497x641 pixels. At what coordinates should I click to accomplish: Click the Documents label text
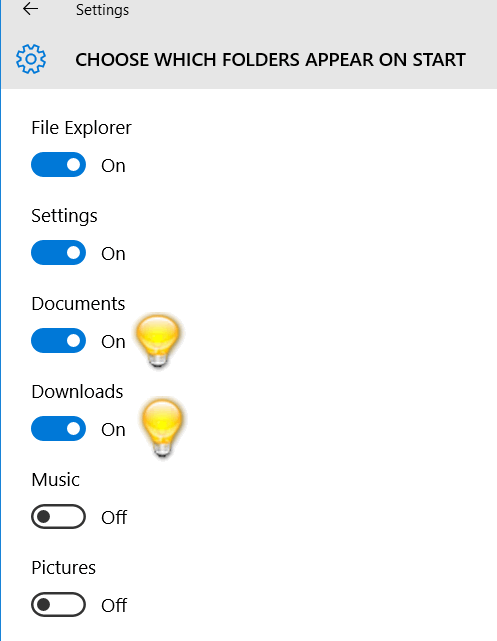[78, 304]
